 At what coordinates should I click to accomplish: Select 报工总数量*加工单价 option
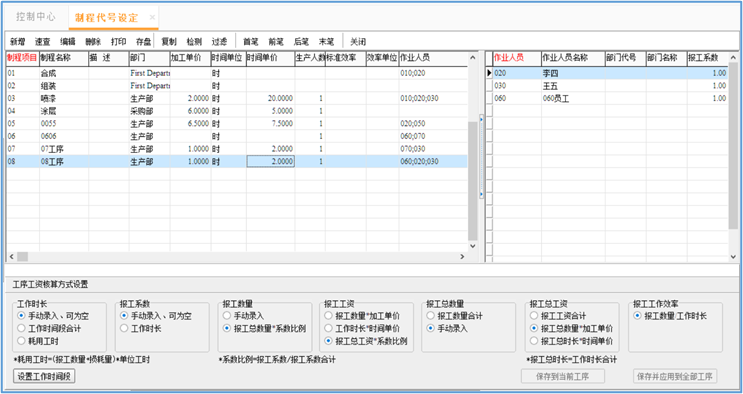click(x=572, y=328)
